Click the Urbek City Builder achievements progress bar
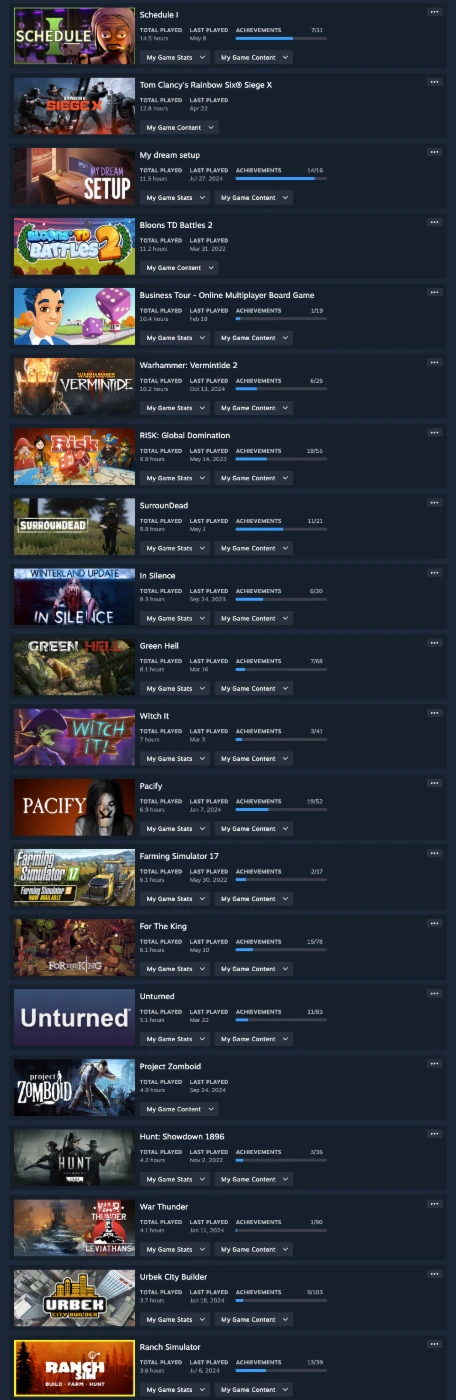The height and width of the screenshot is (1400, 456). click(x=281, y=1300)
